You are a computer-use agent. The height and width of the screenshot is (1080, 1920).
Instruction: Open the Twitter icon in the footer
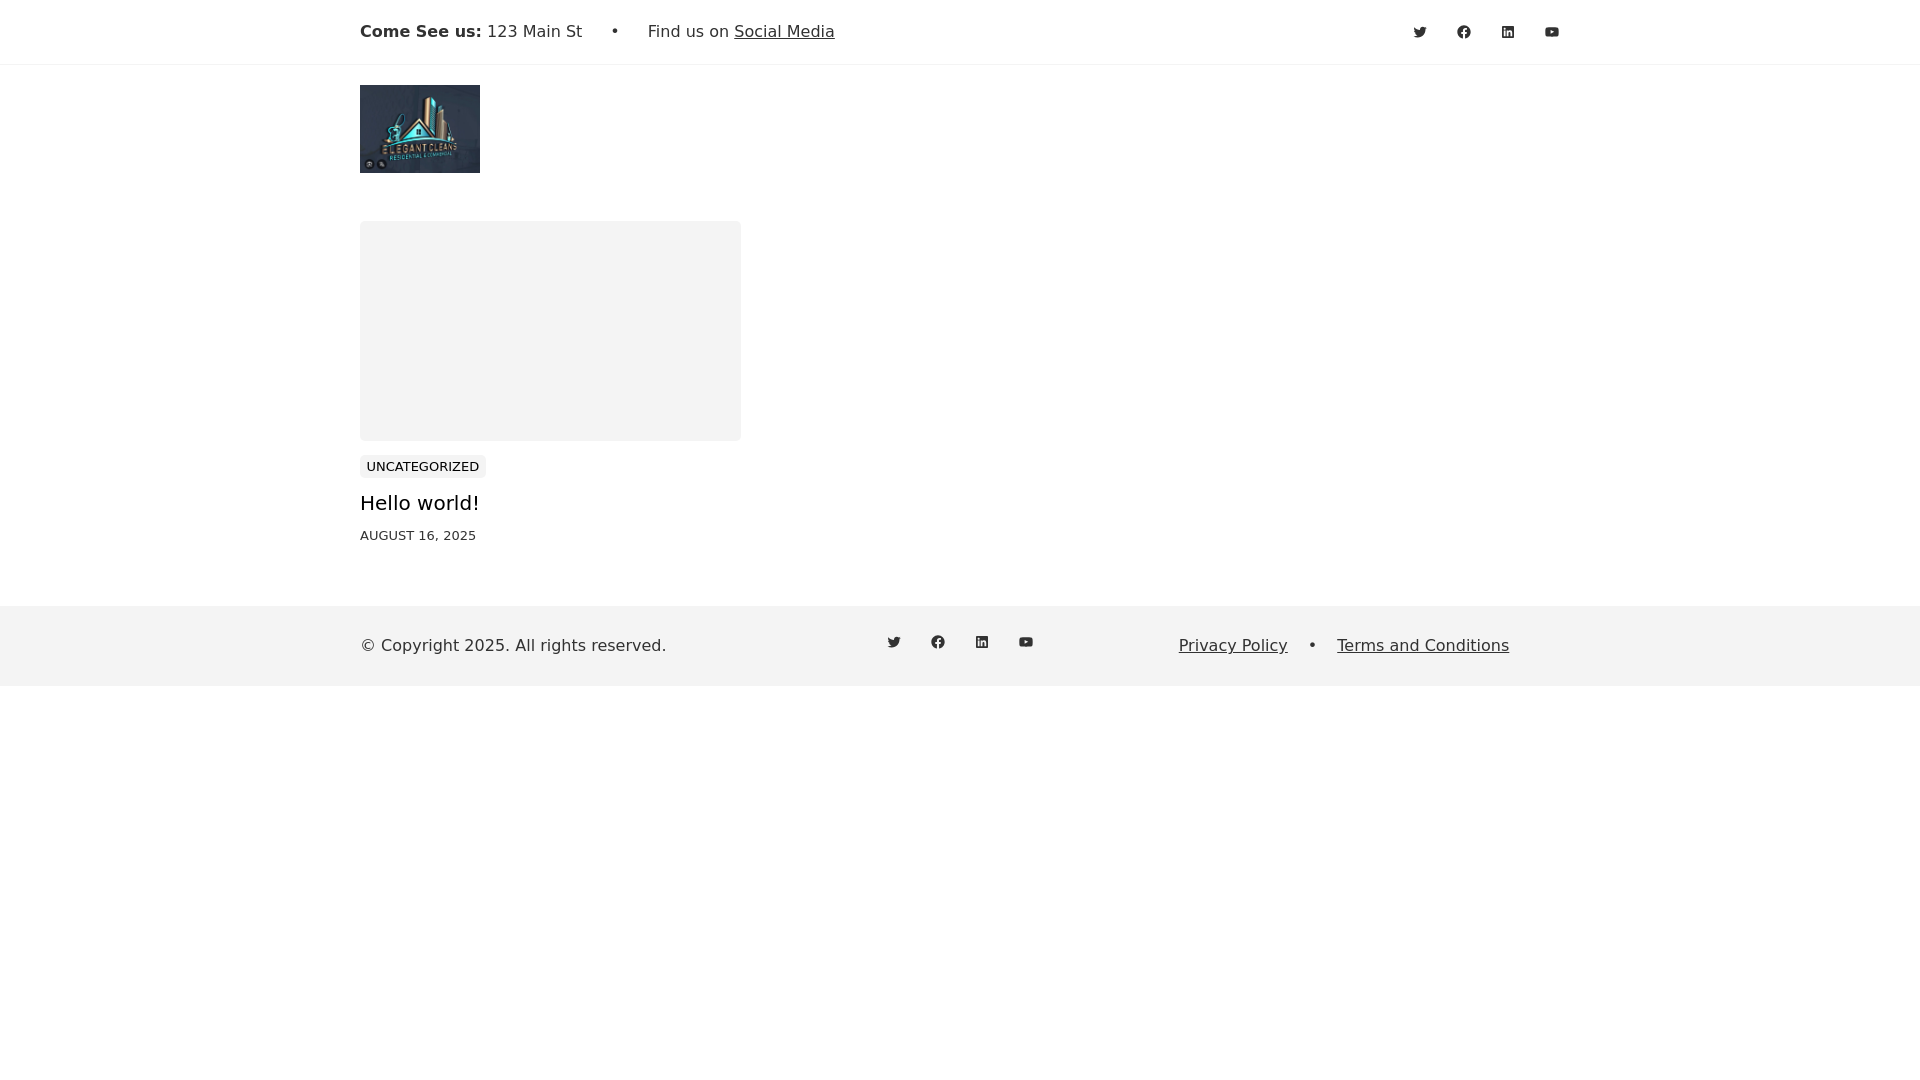point(894,642)
